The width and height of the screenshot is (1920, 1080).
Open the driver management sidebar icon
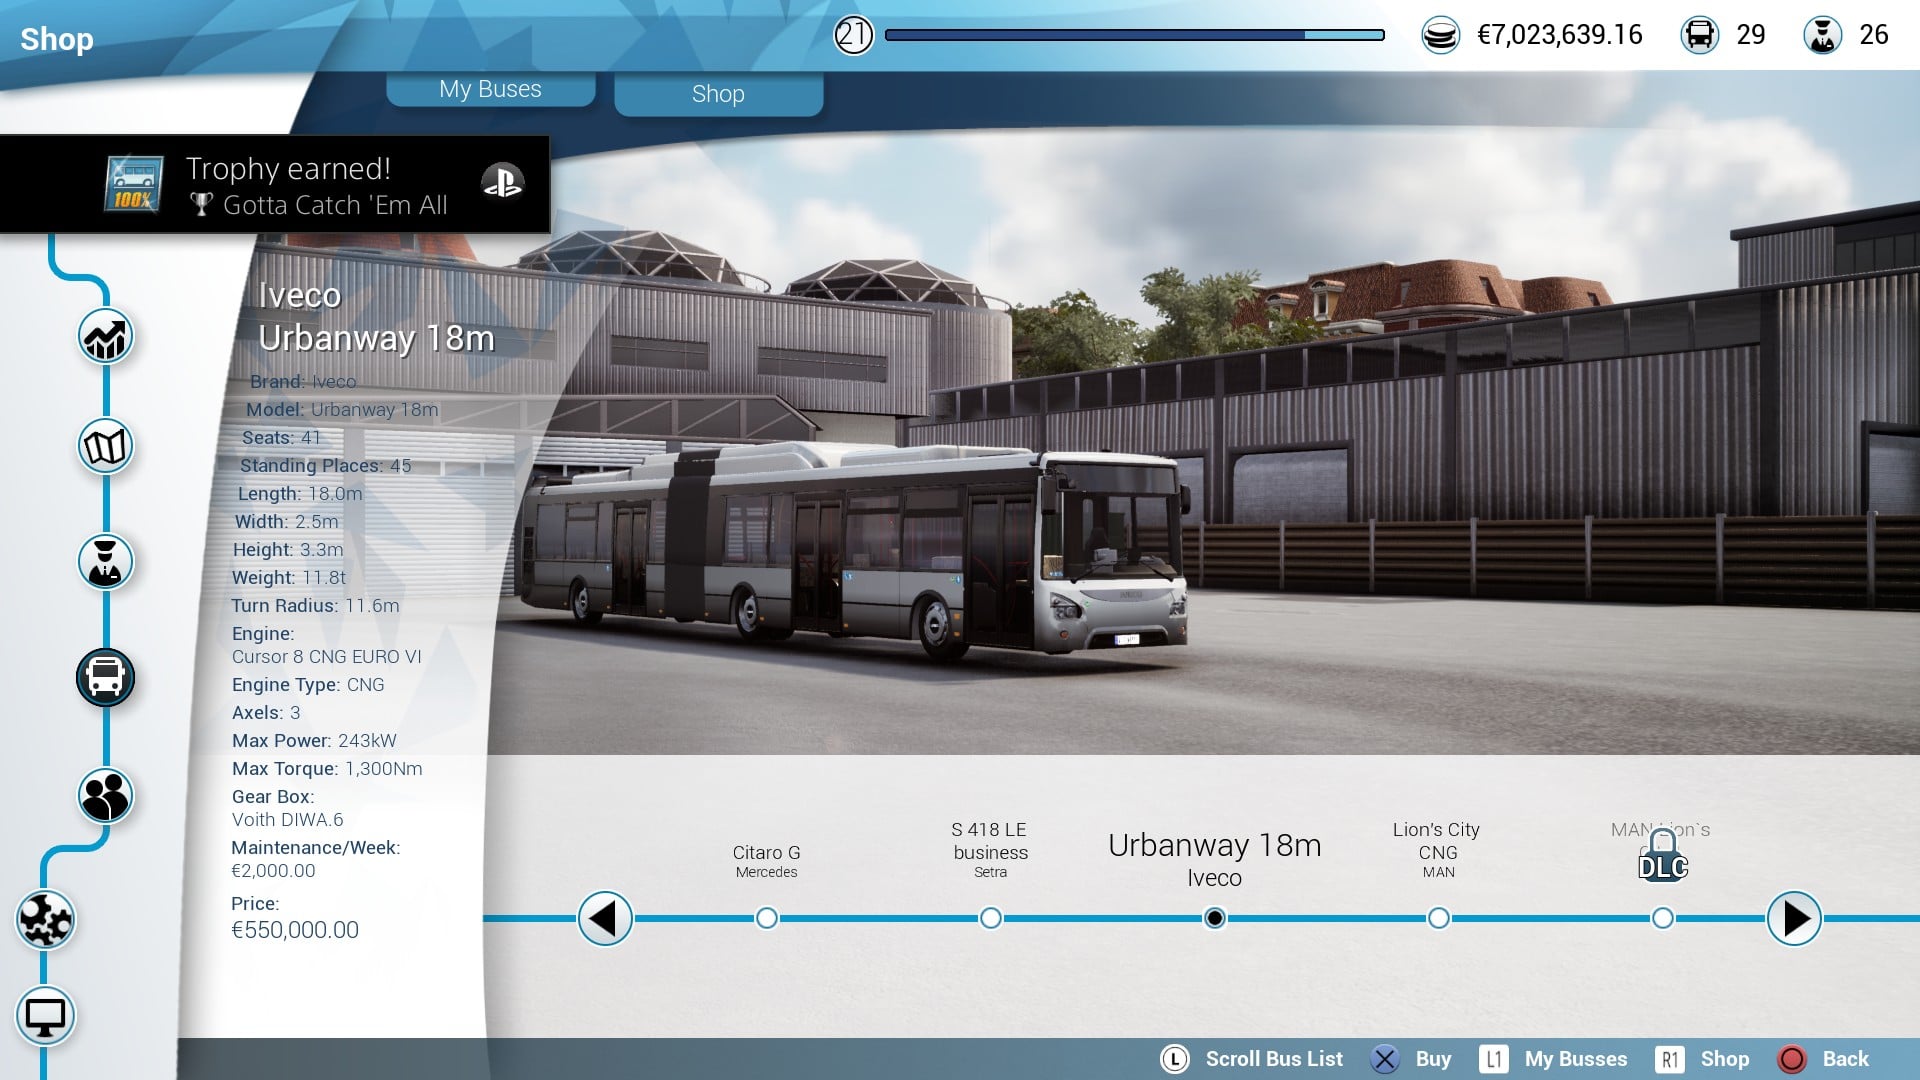(105, 562)
